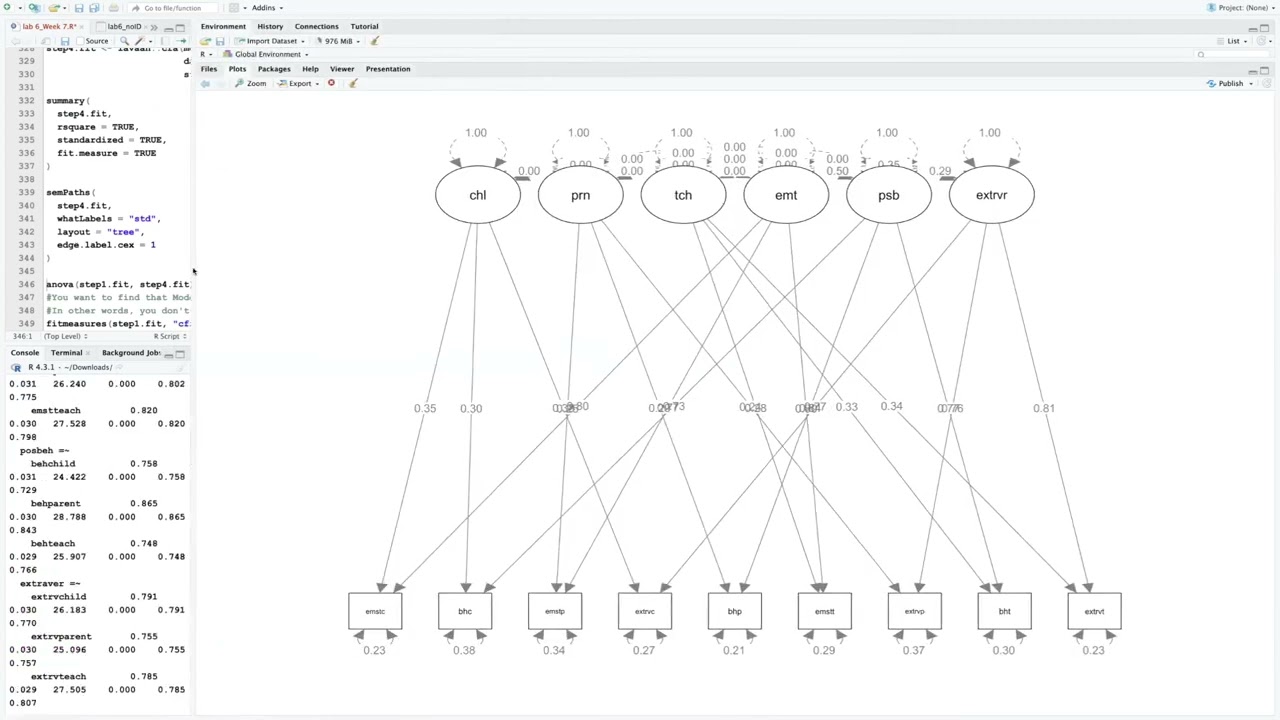Switch to the lab 6_Week 7.R tab
The image size is (1280, 720).
[x=48, y=26]
